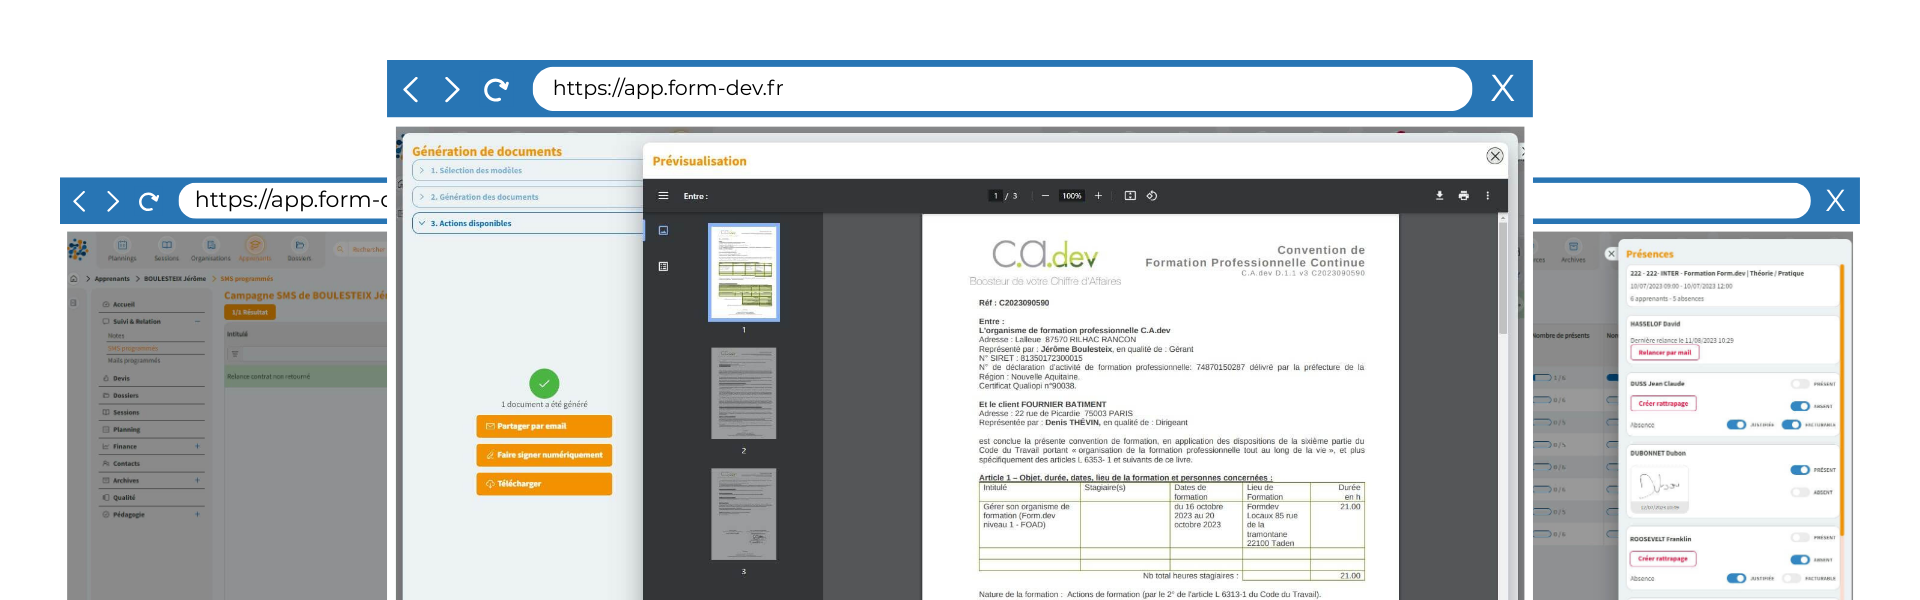Collapse the '3. Actions disponibles' step

coord(471,223)
